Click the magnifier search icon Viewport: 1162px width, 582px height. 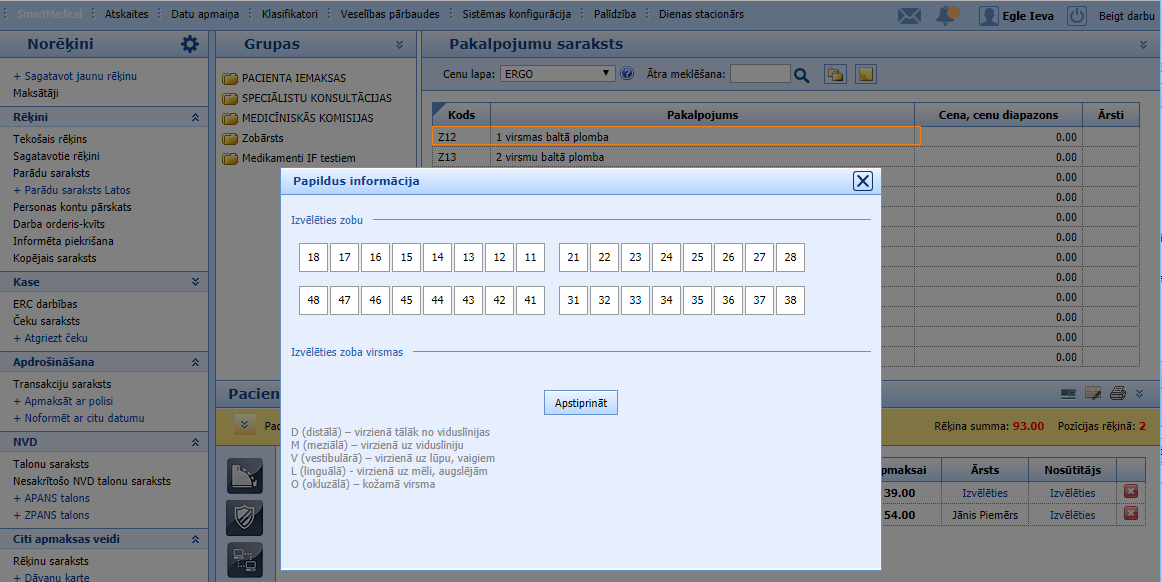click(x=801, y=74)
